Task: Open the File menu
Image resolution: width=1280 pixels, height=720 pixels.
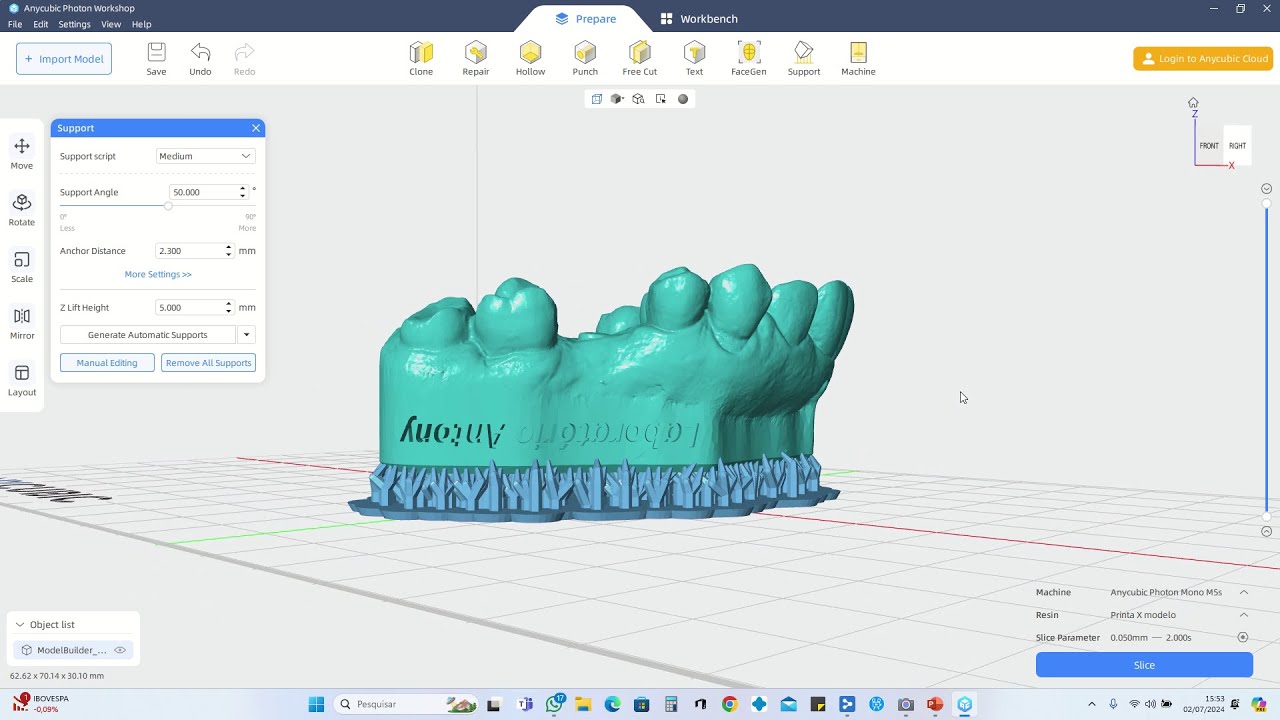Action: tap(15, 24)
